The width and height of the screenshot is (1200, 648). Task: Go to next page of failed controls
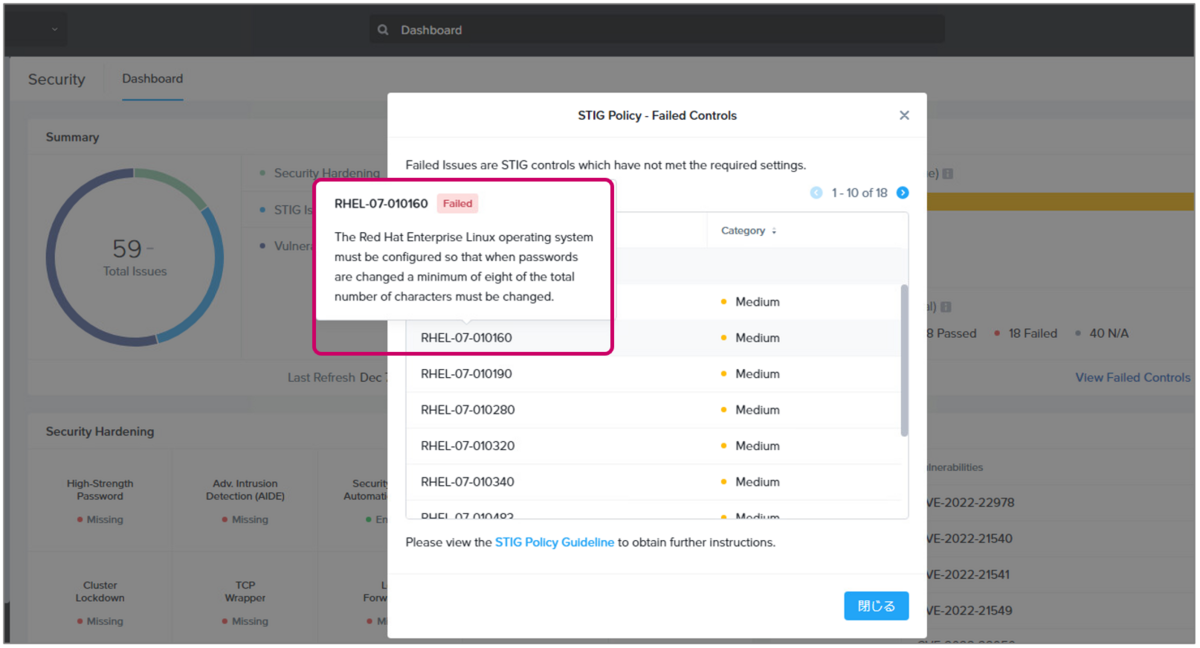coord(902,193)
